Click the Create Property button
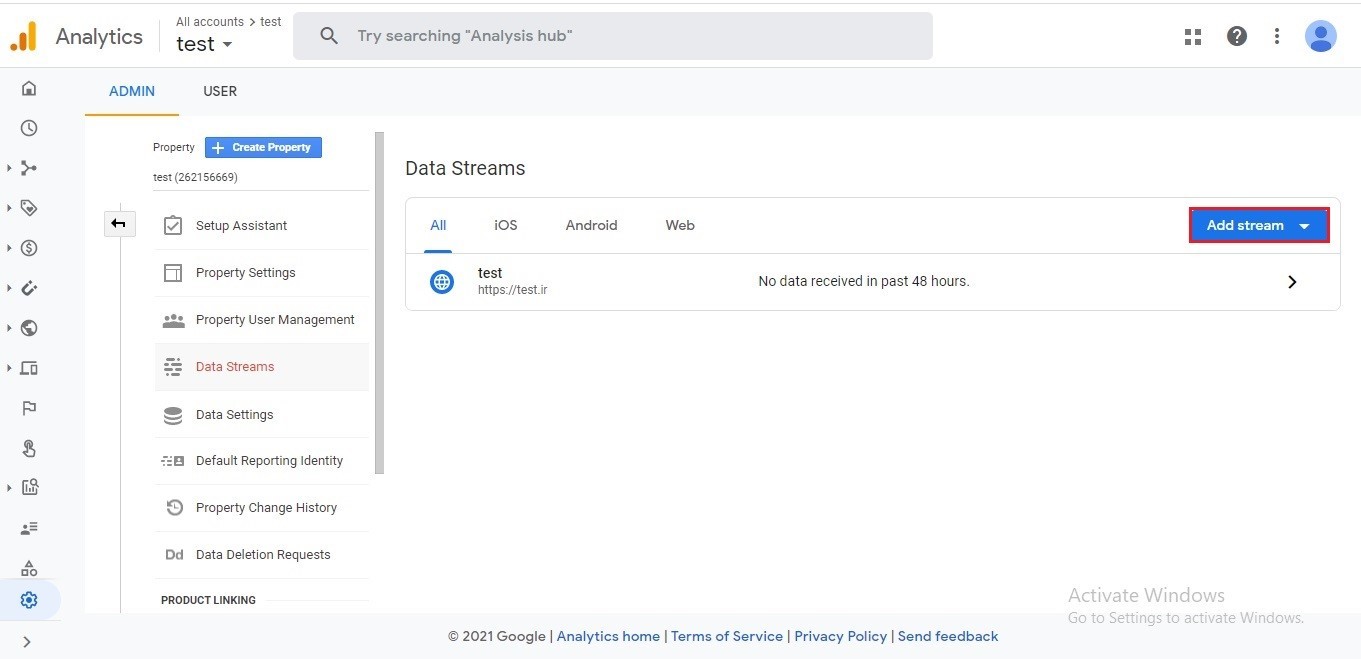The width and height of the screenshot is (1361, 659). tap(263, 147)
